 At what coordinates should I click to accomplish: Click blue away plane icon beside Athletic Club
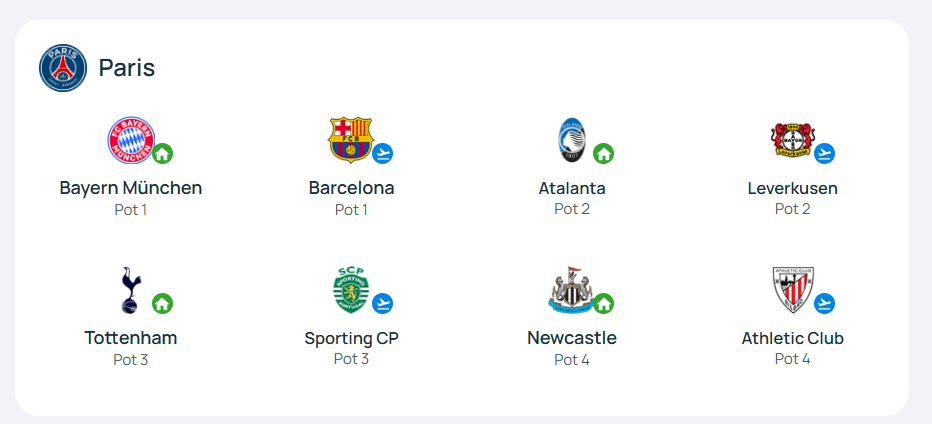824,303
